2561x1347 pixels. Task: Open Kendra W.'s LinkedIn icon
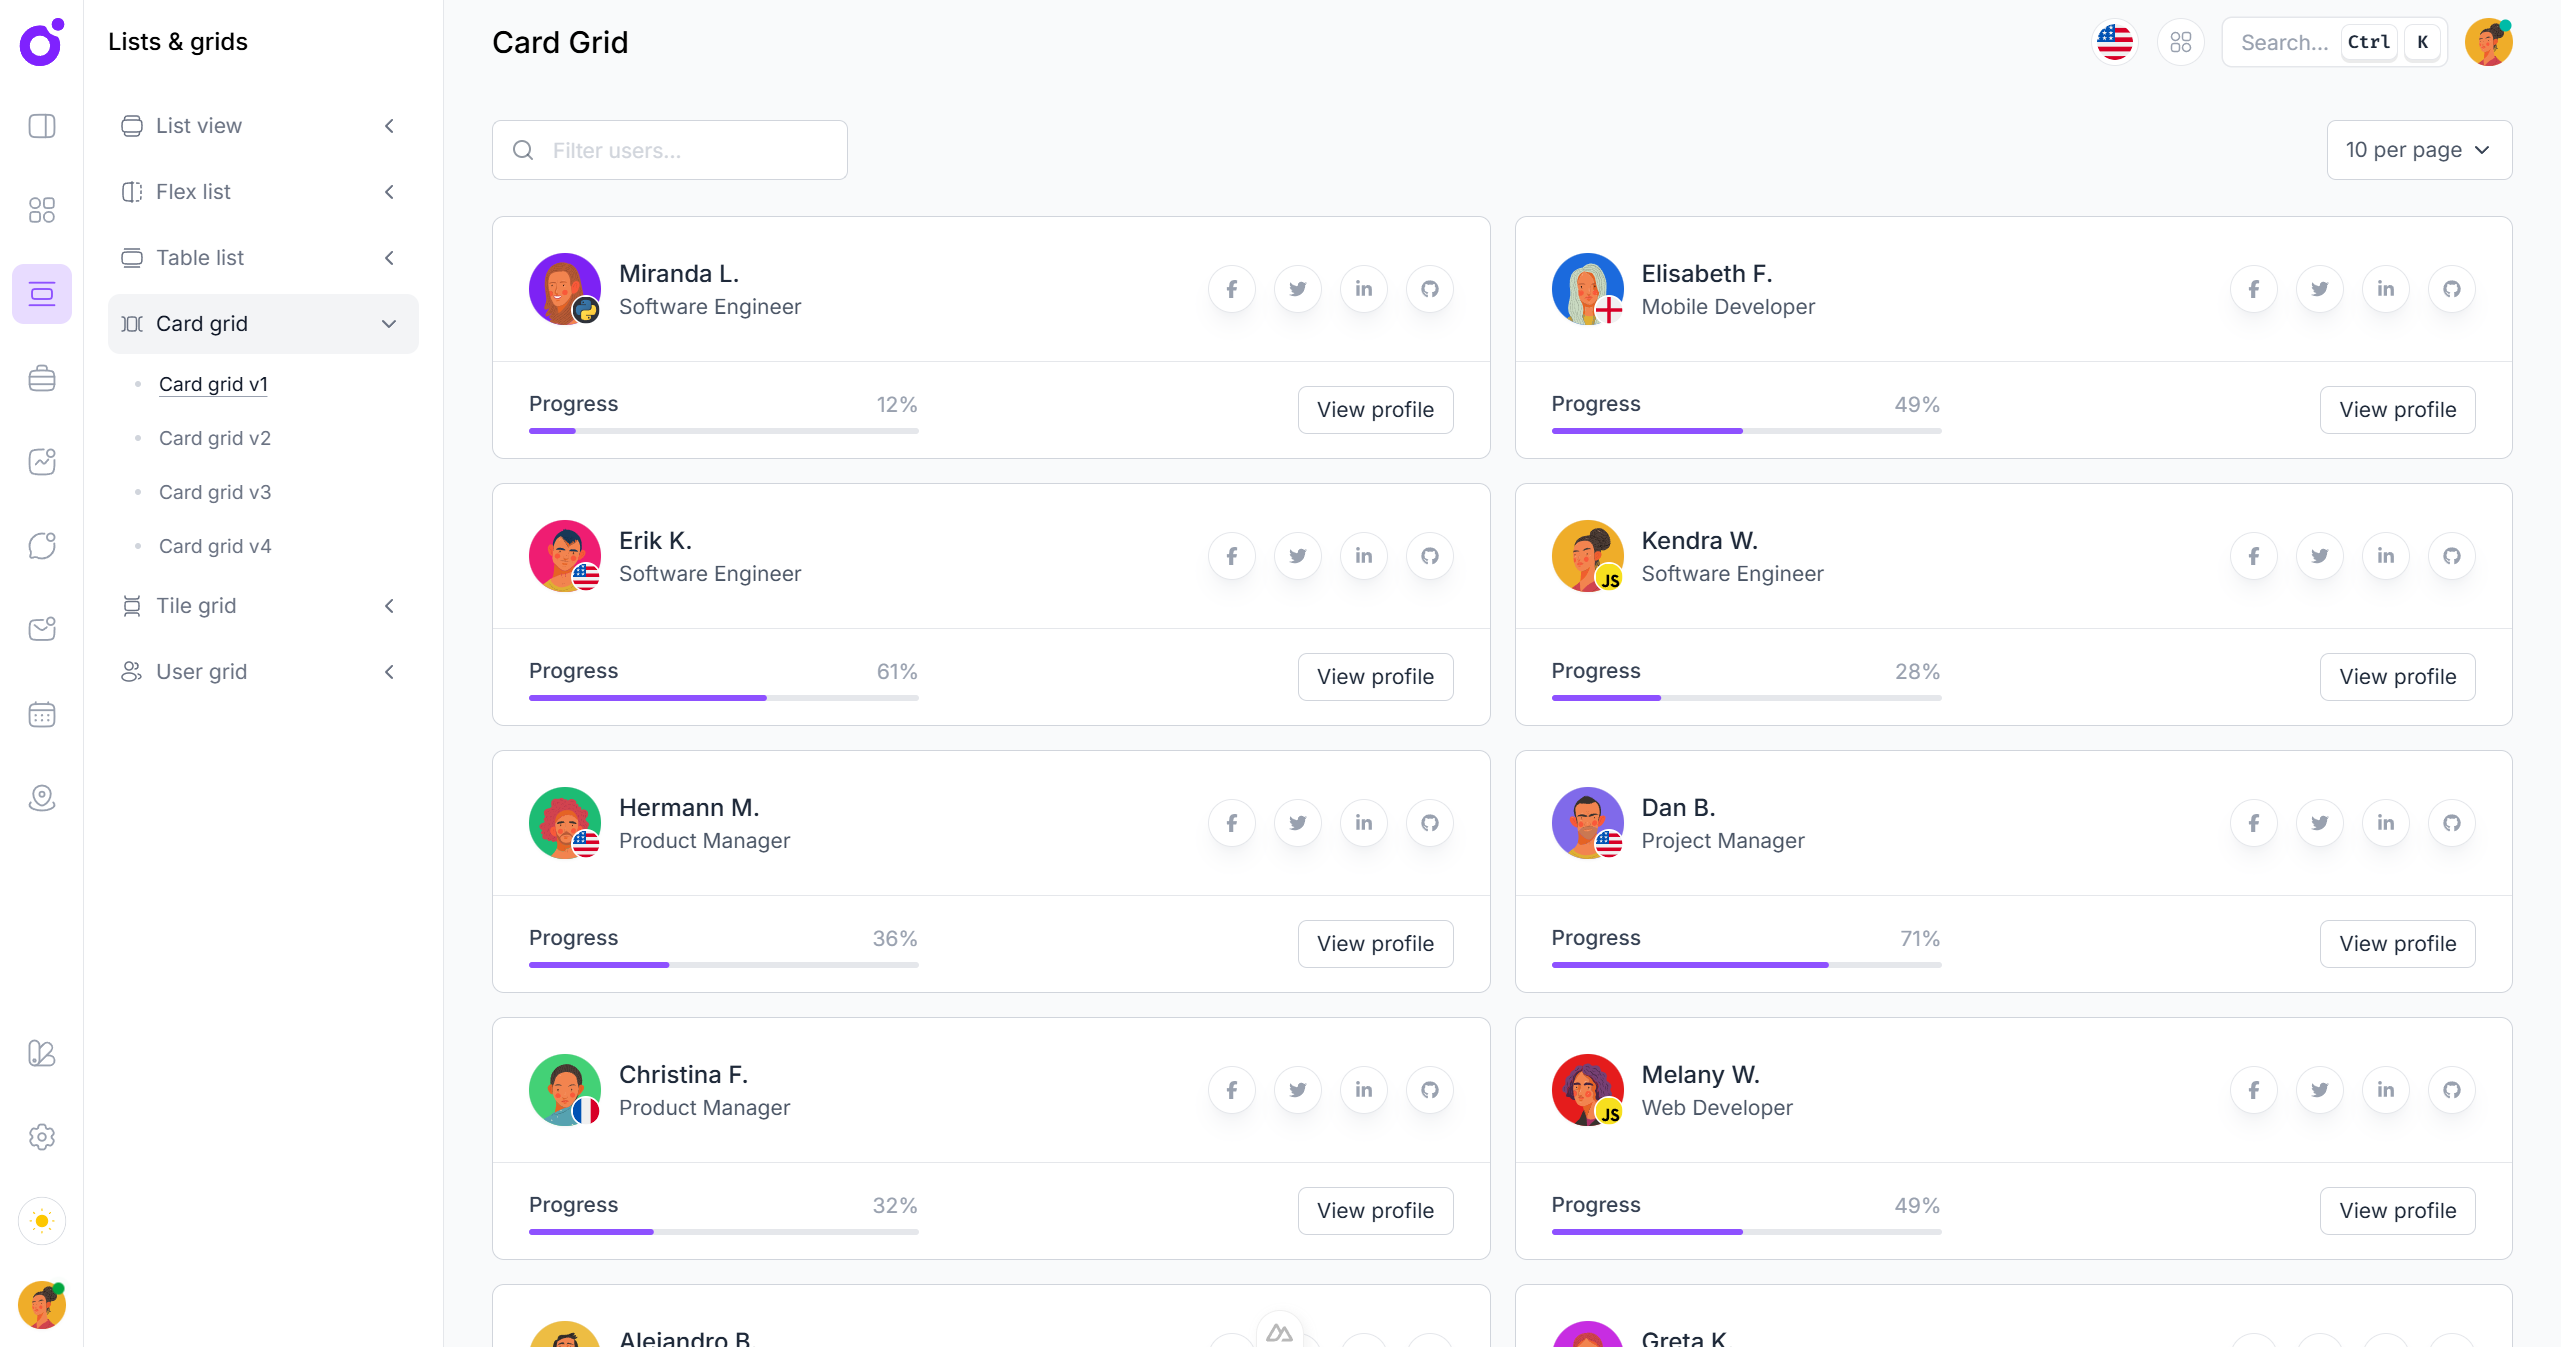(x=2385, y=556)
